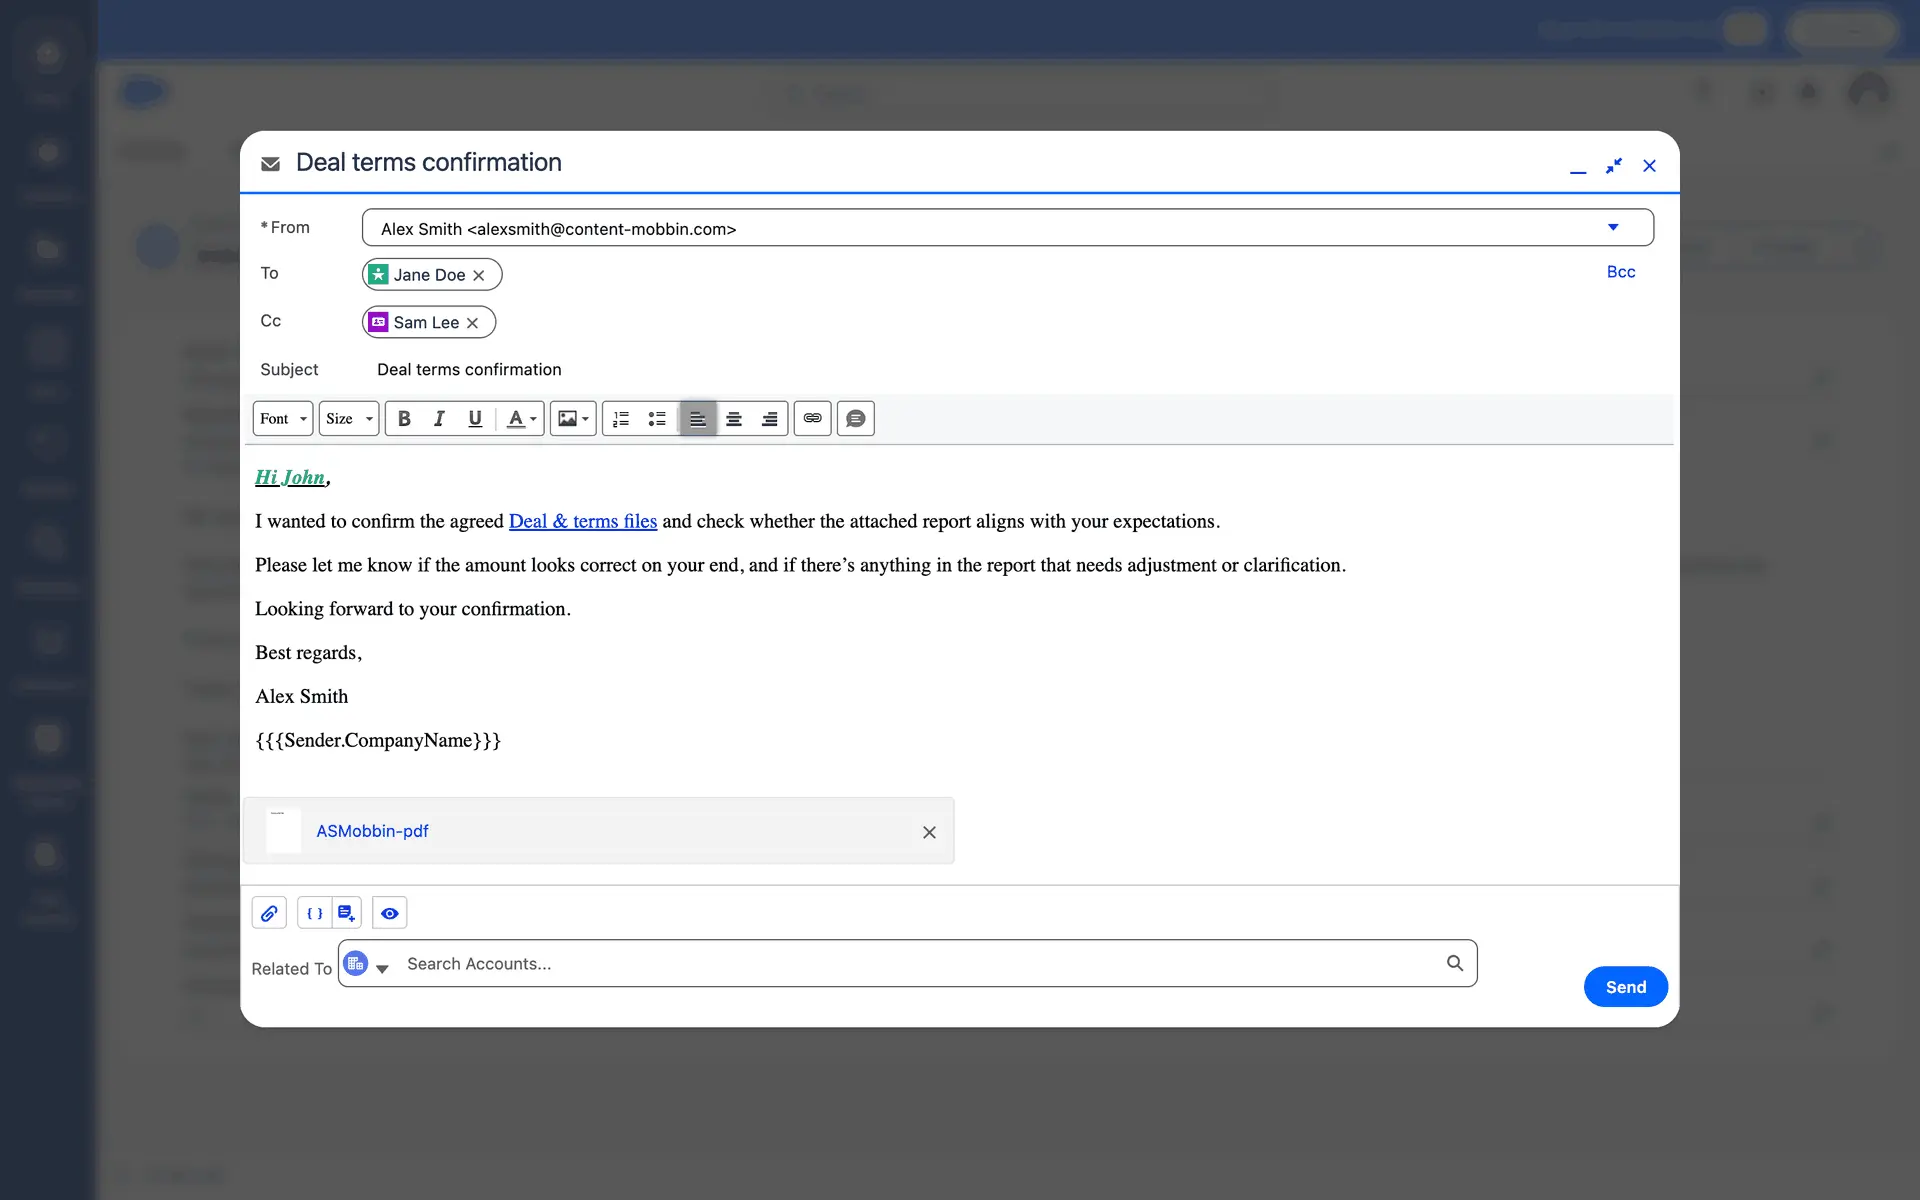Viewport: 1920px width, 1200px height.
Task: Expand the From address dropdown
Action: click(1612, 228)
